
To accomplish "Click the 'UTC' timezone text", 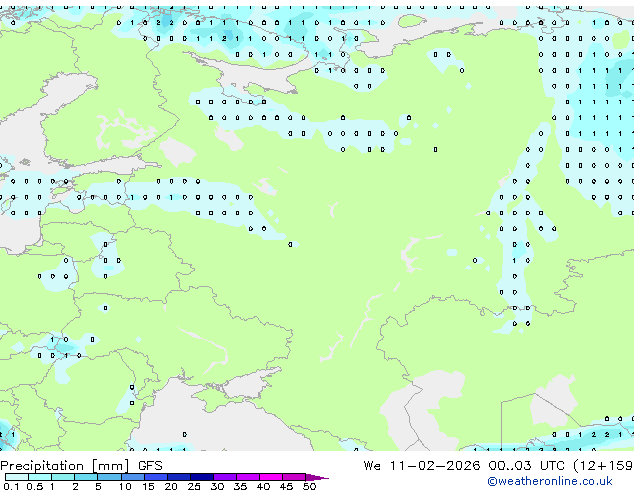I will 552,466.
